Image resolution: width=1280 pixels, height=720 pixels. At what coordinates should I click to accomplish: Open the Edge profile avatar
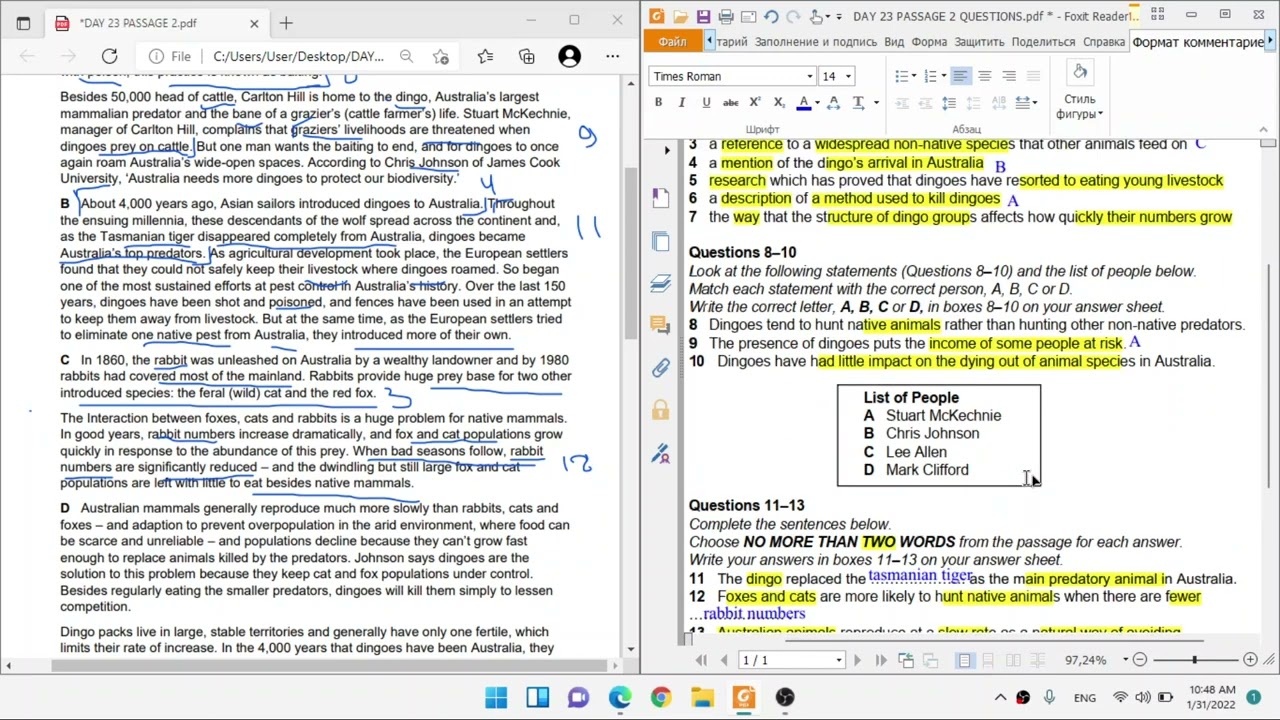569,57
